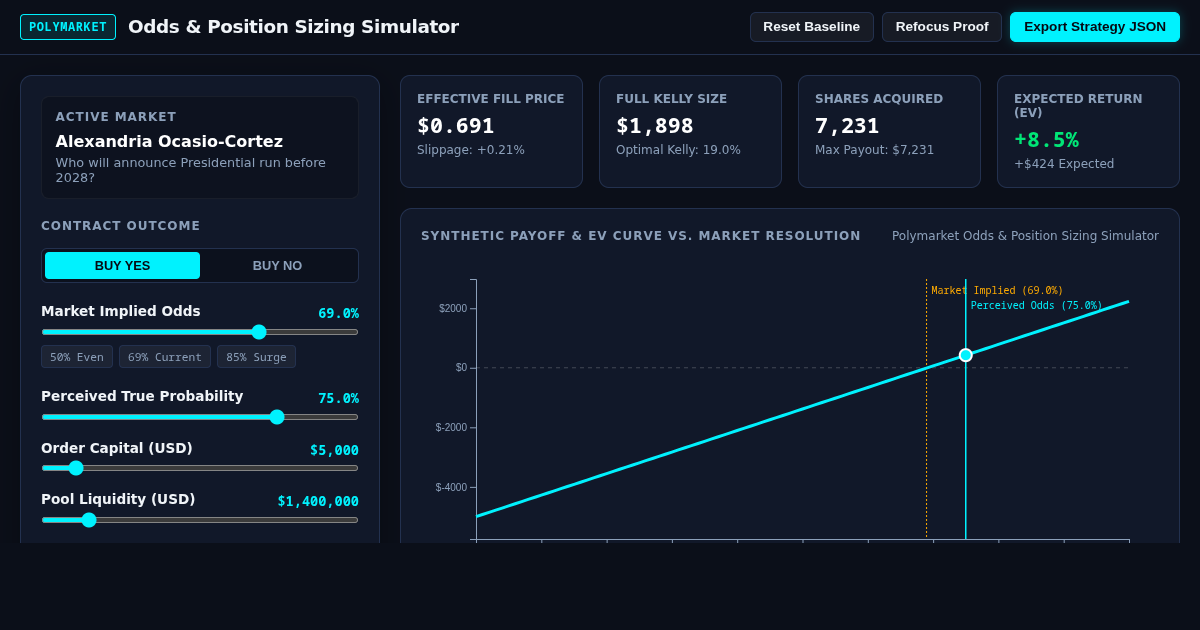The width and height of the screenshot is (1200, 630).
Task: Adjust the Market Implied Odds slider
Action: (x=200, y=332)
